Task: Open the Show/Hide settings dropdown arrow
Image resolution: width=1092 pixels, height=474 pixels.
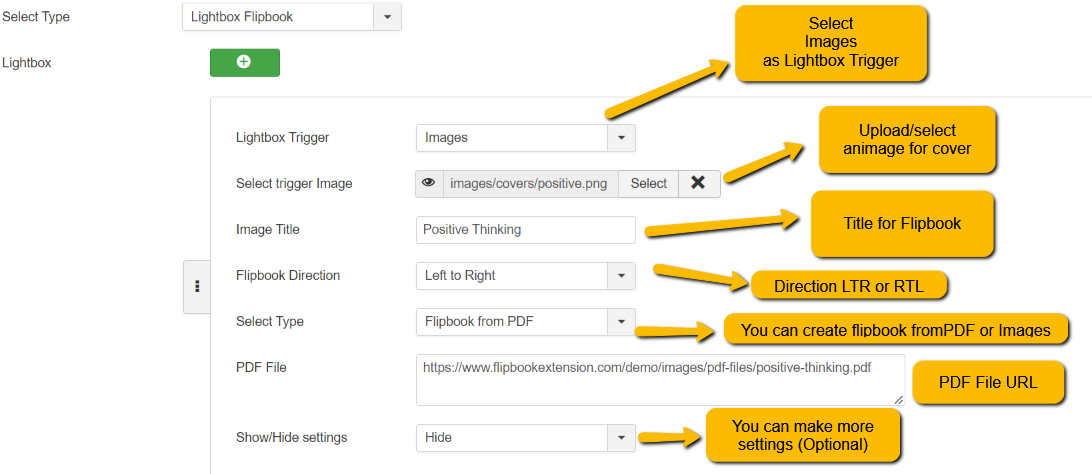Action: coord(621,438)
